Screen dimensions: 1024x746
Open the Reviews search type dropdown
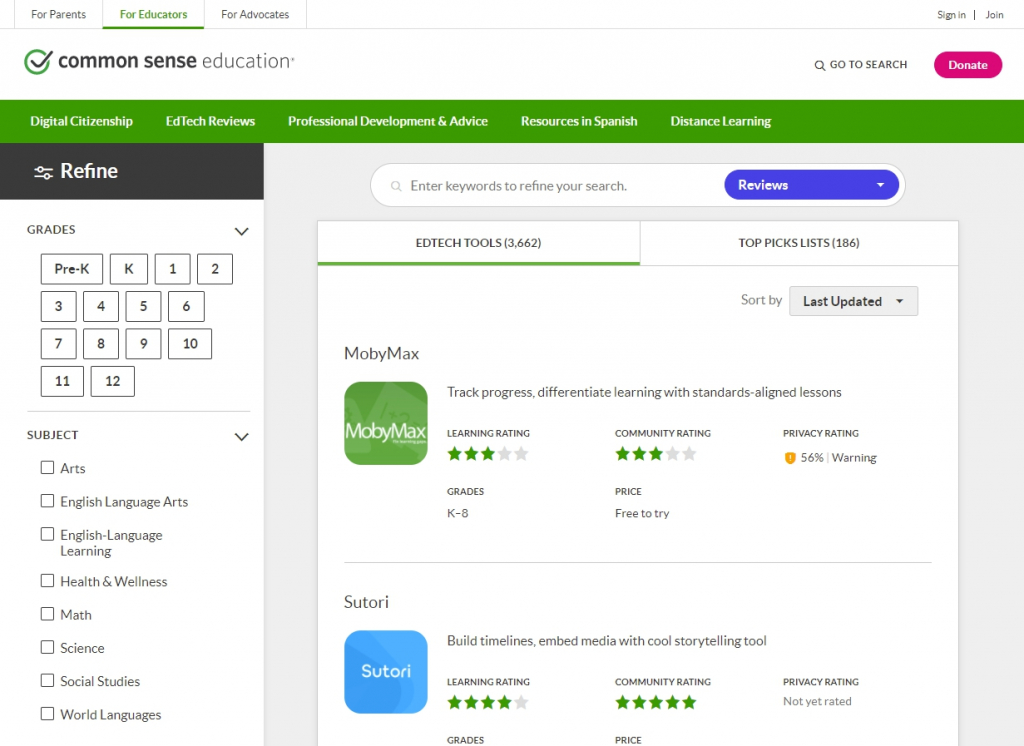pyautogui.click(x=811, y=185)
